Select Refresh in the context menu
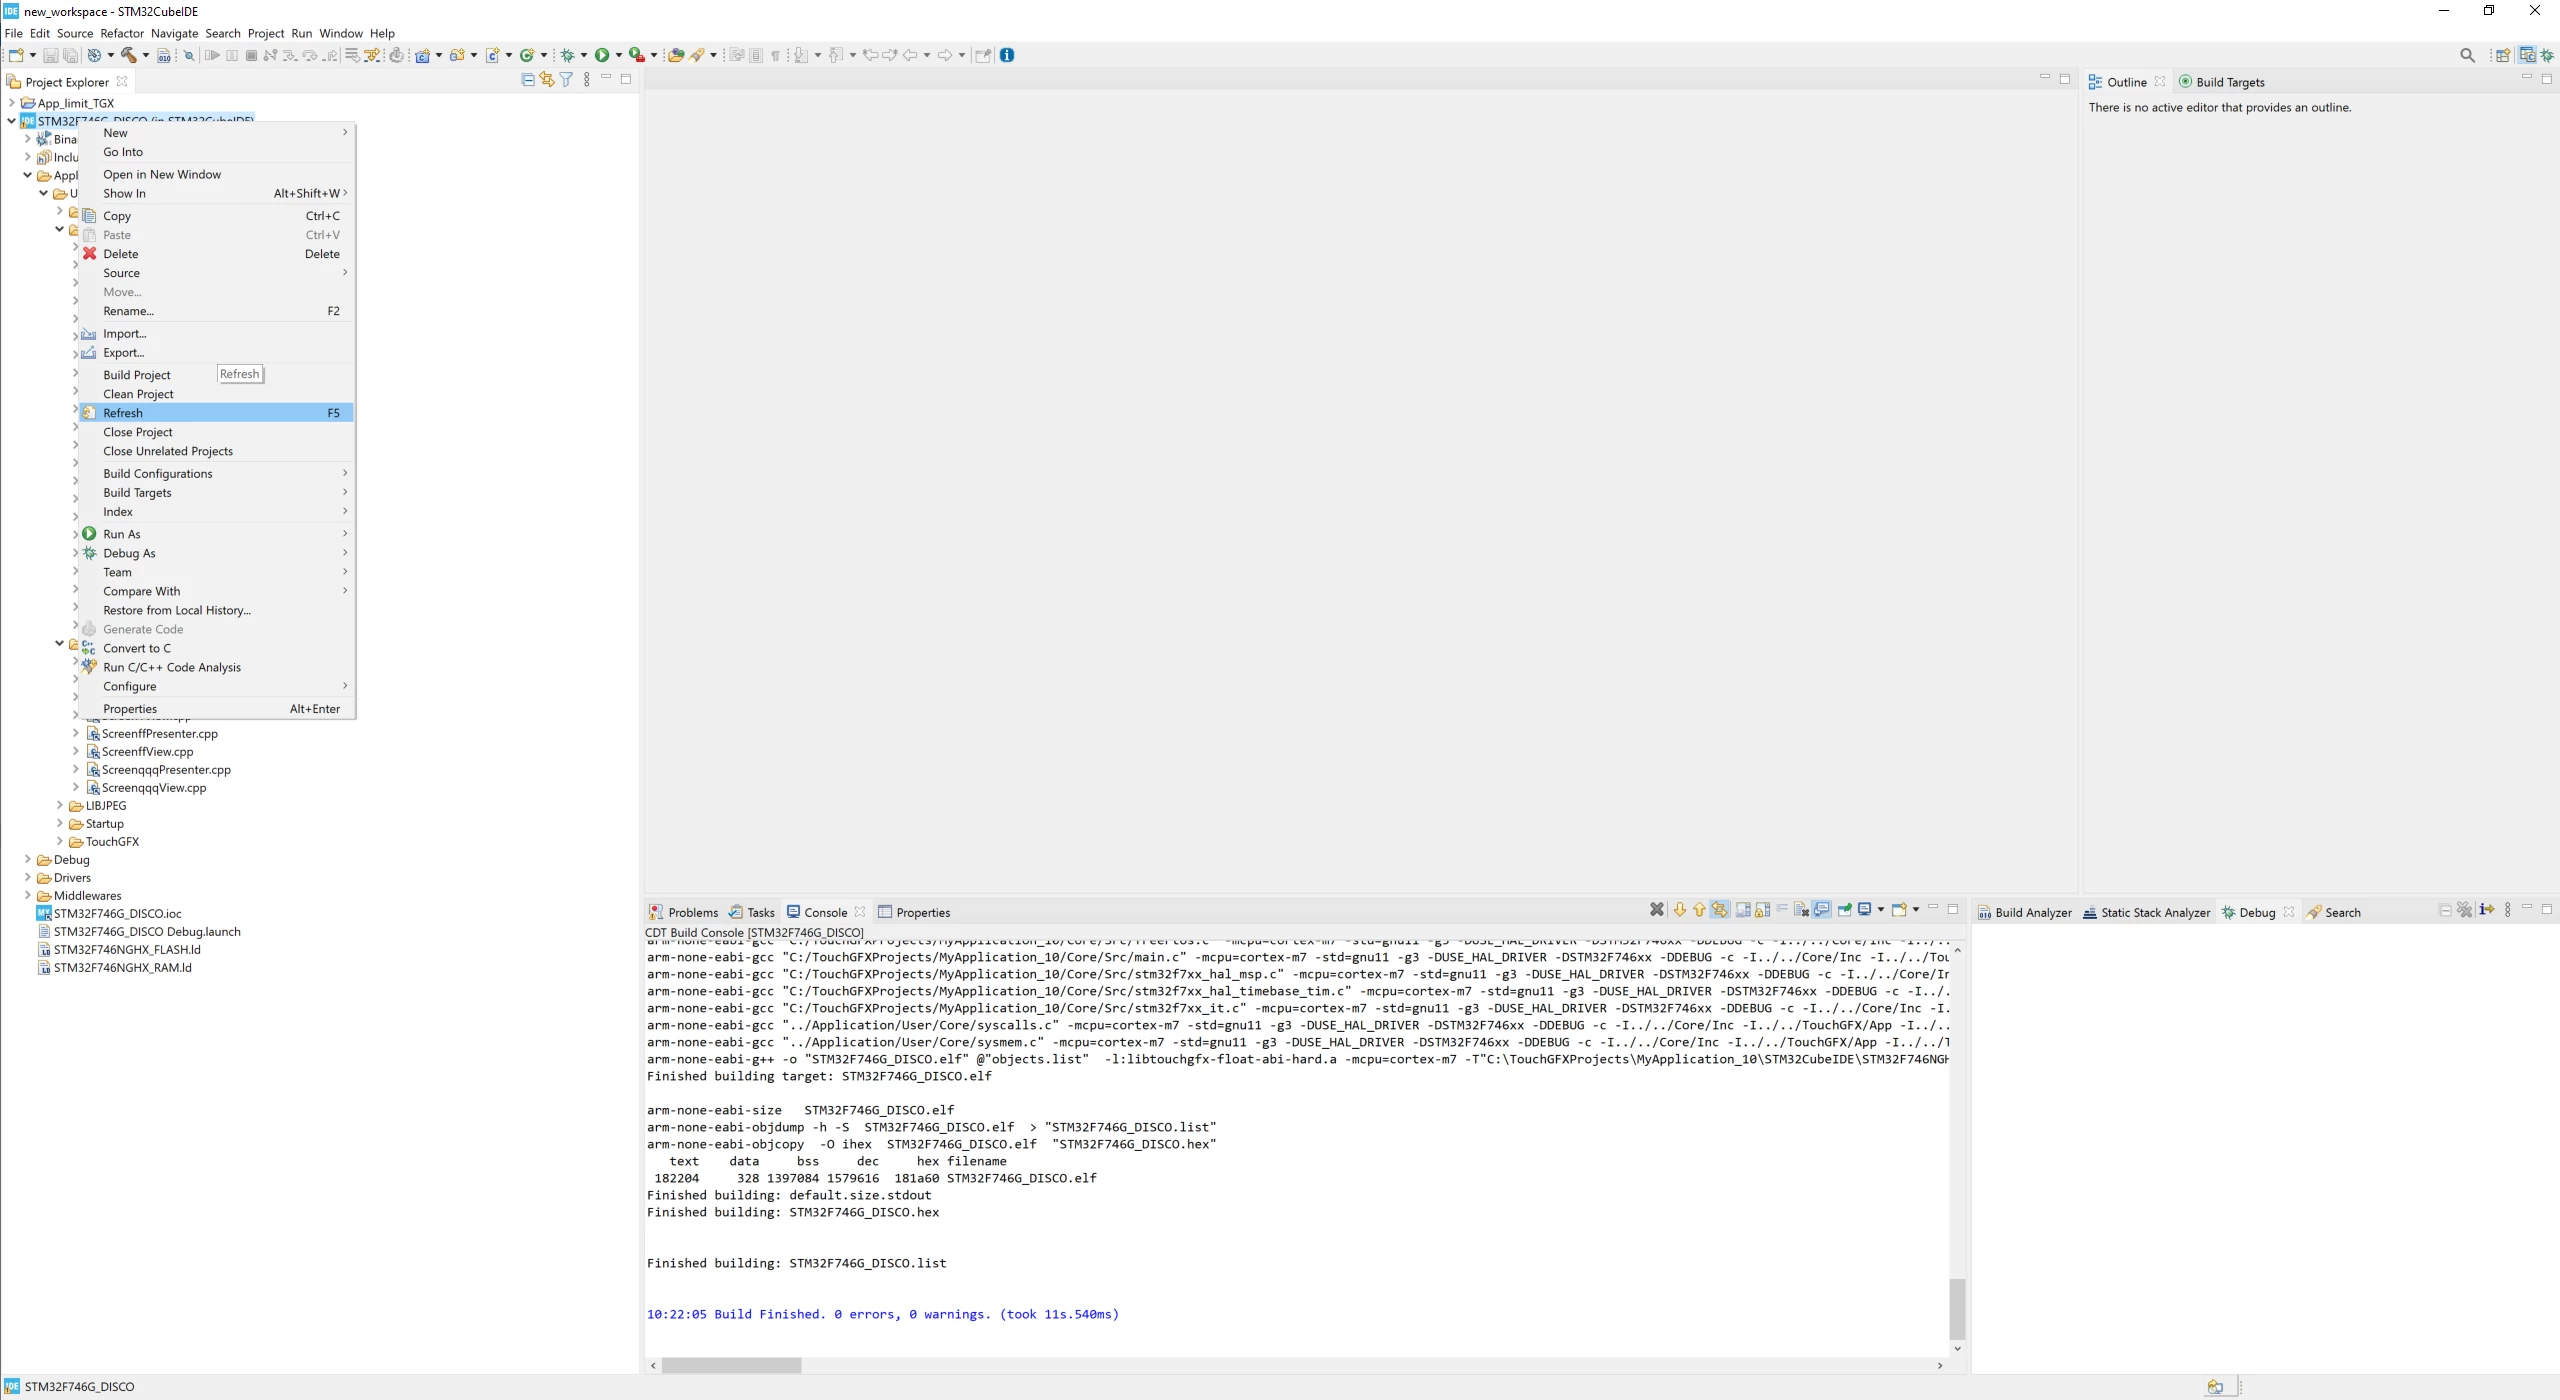This screenshot has width=2560, height=1400. (216, 413)
